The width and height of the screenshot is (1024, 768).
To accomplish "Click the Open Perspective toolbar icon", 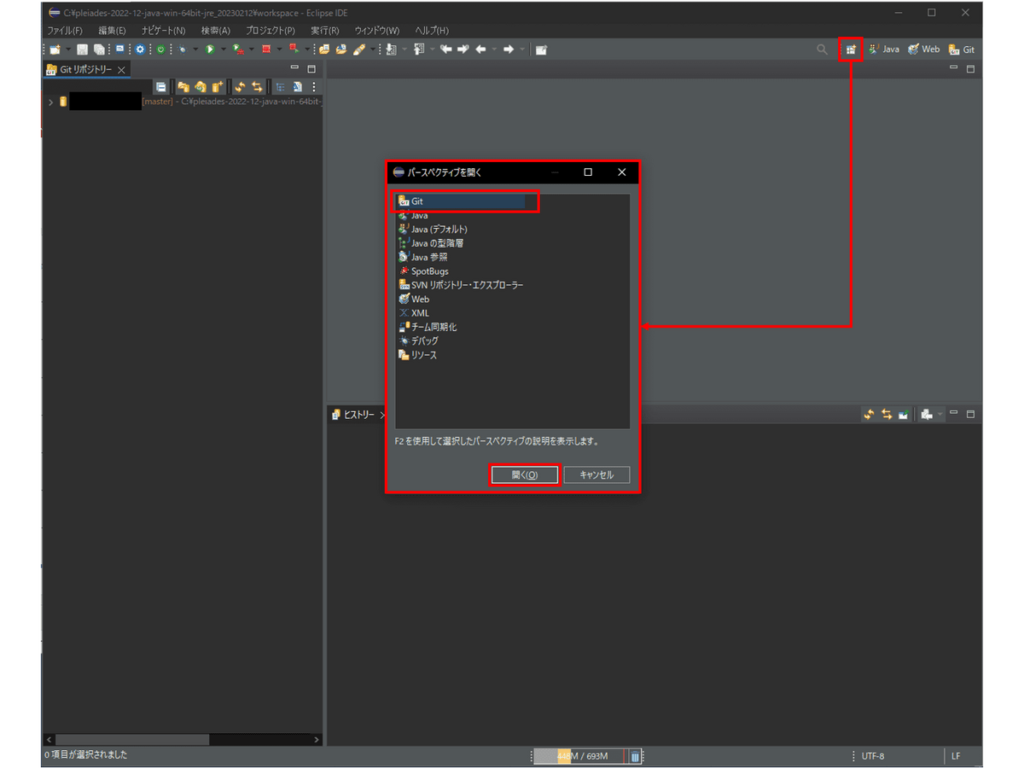I will coord(850,50).
